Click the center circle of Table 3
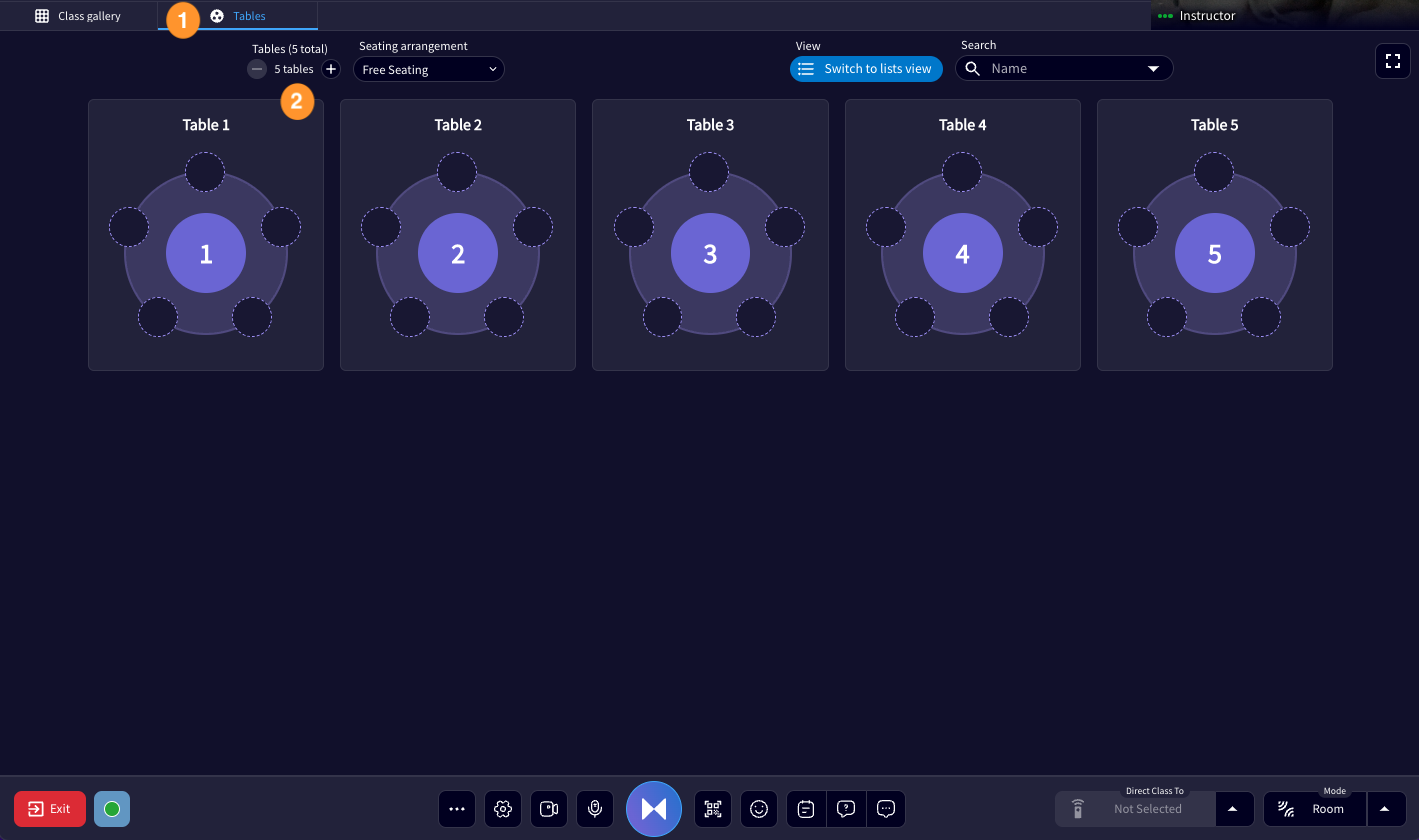The height and width of the screenshot is (840, 1419). tap(710, 254)
